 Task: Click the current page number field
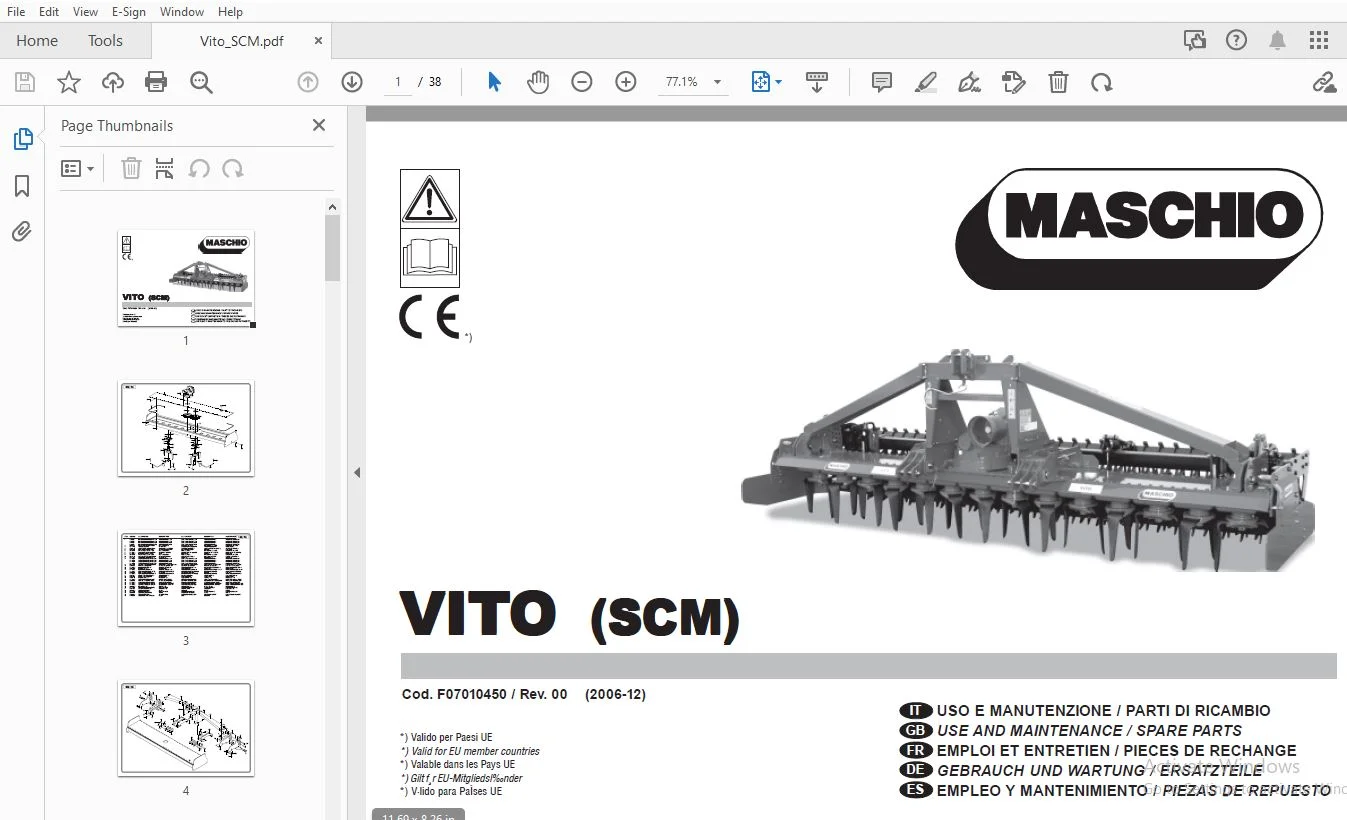point(398,82)
